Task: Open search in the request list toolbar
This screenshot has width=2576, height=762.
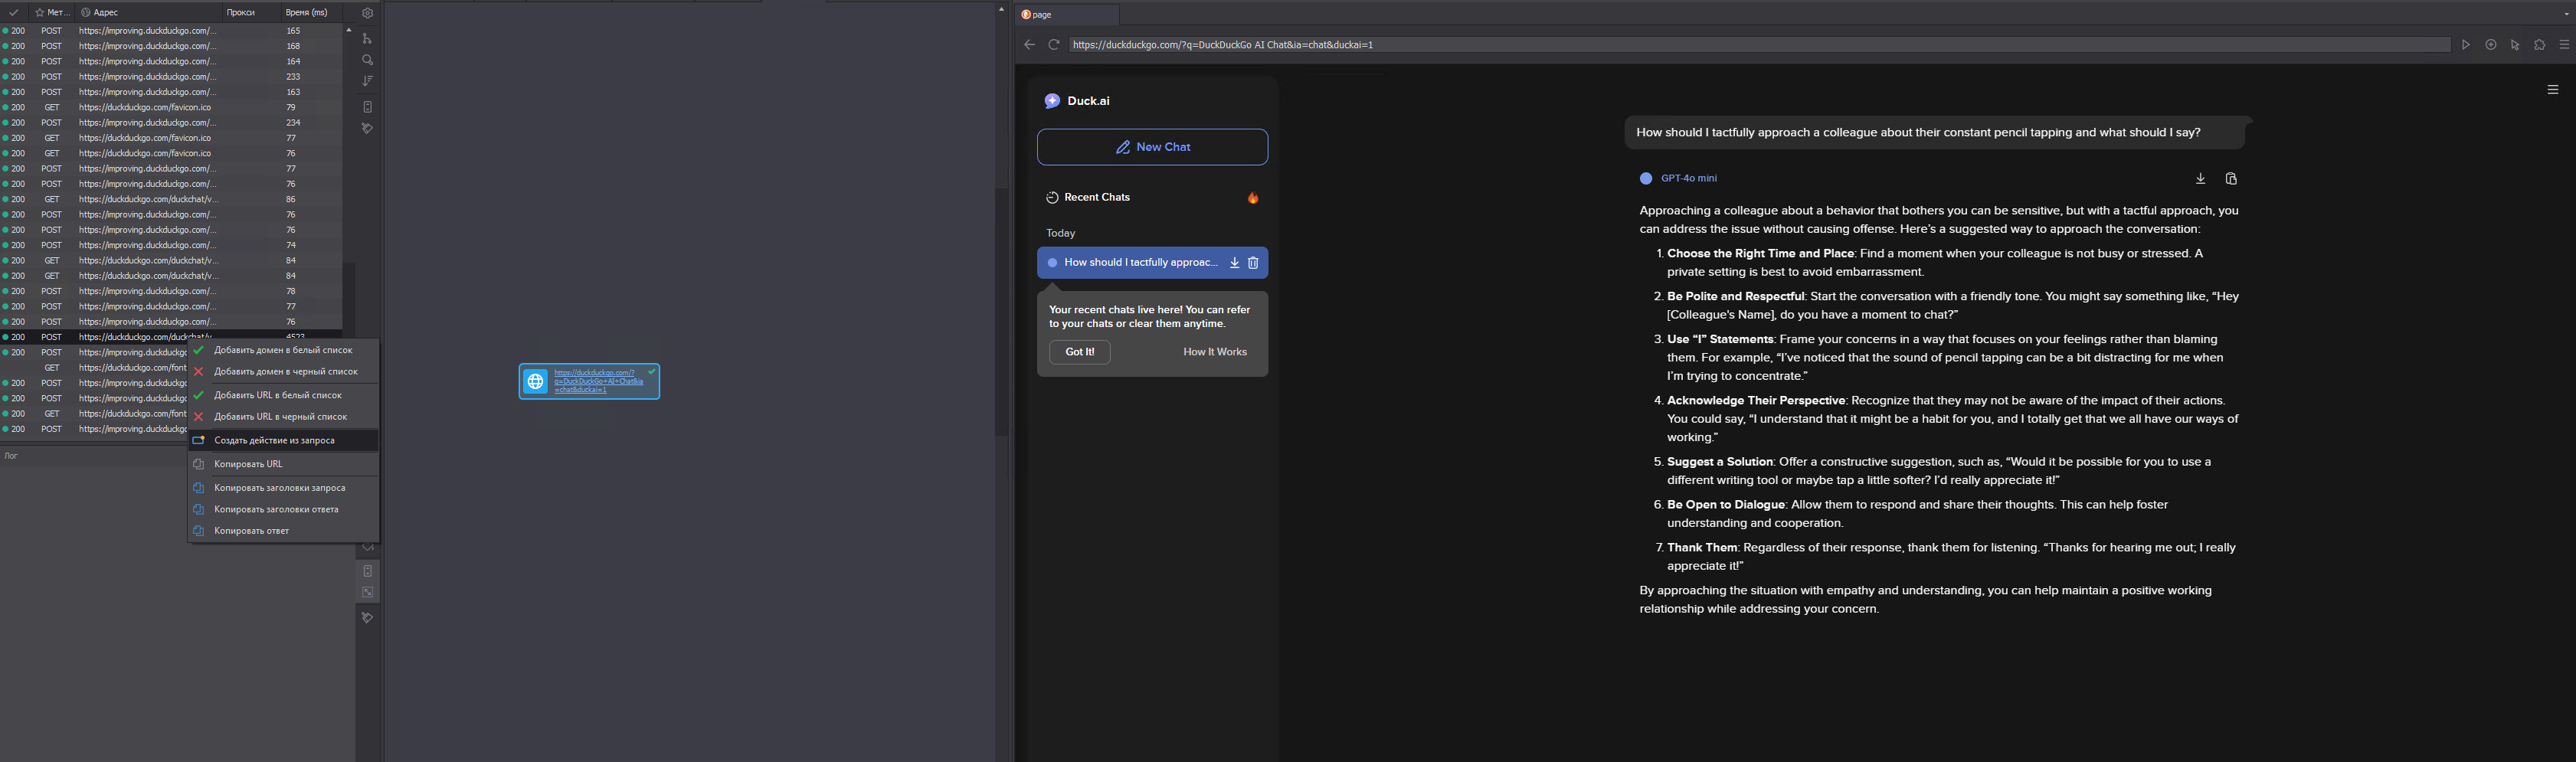Action: pos(367,60)
